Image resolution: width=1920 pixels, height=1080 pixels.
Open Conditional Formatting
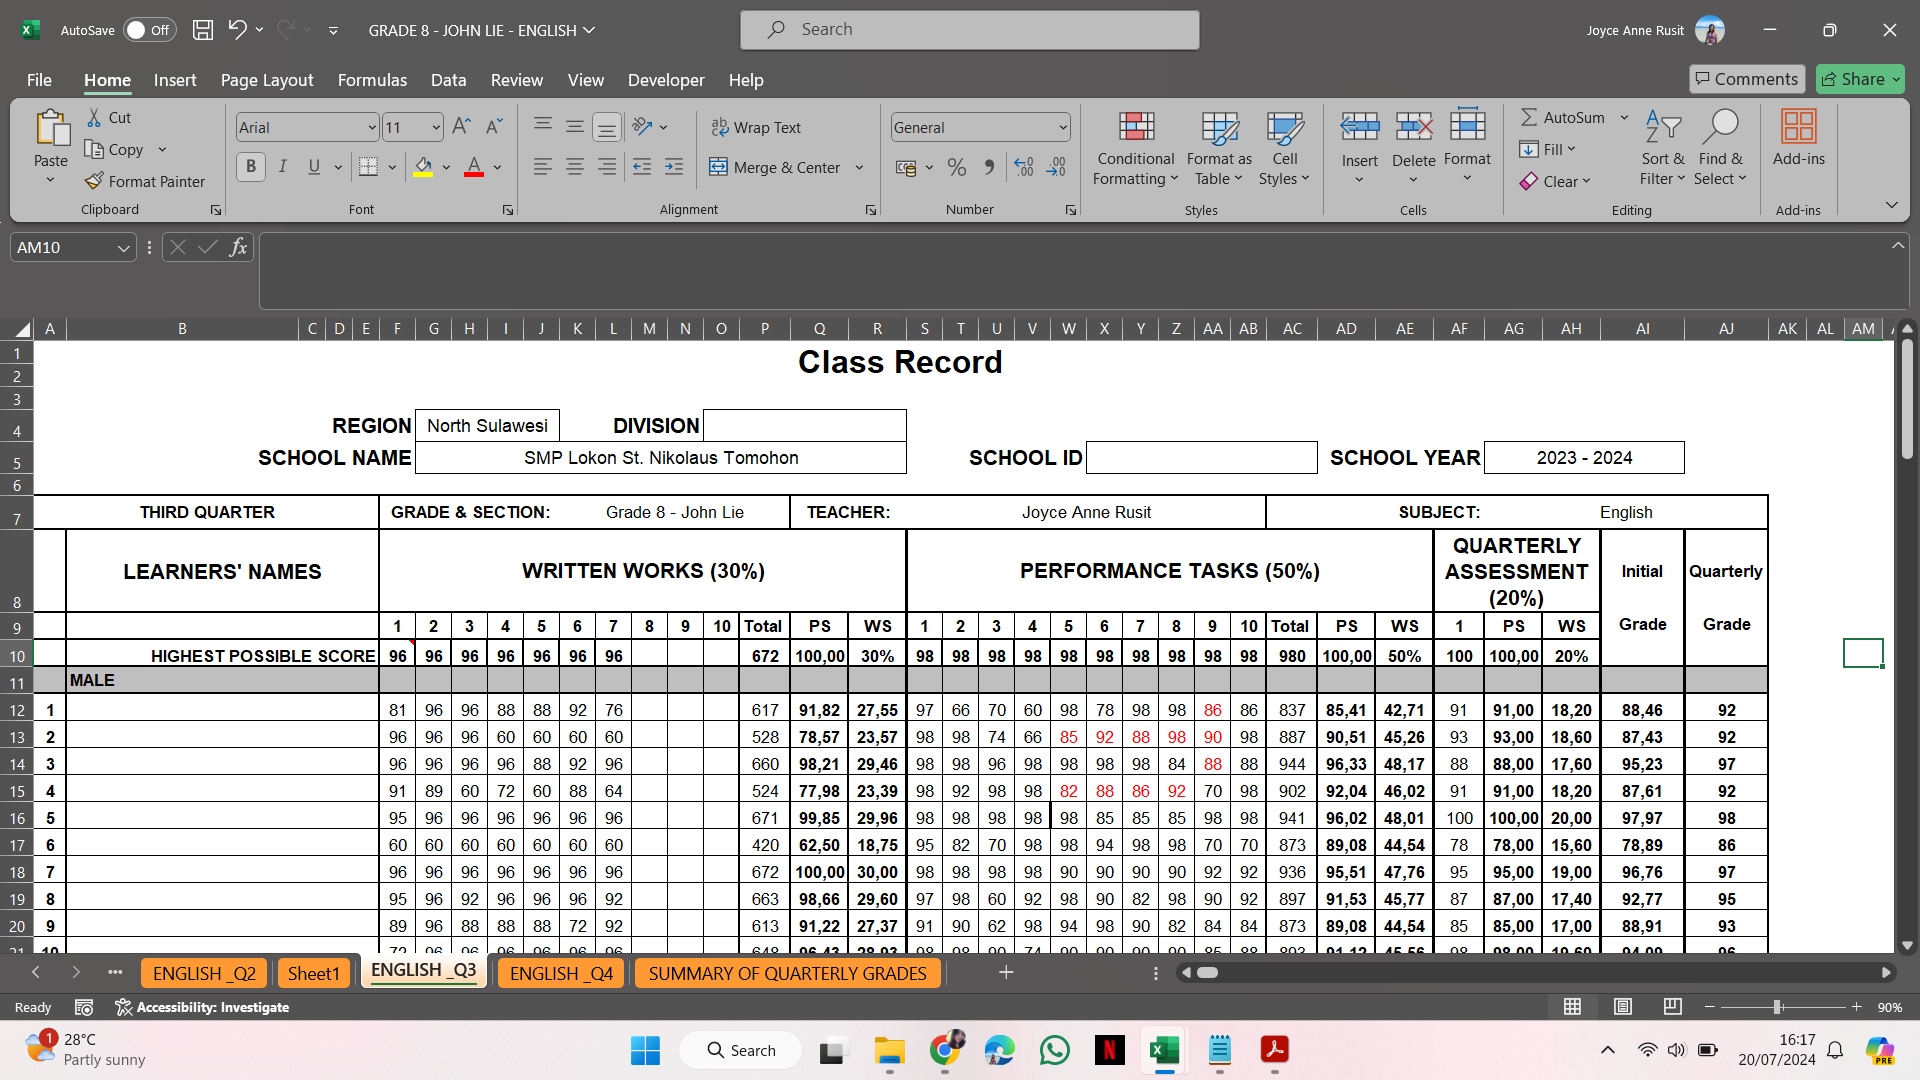pyautogui.click(x=1135, y=148)
